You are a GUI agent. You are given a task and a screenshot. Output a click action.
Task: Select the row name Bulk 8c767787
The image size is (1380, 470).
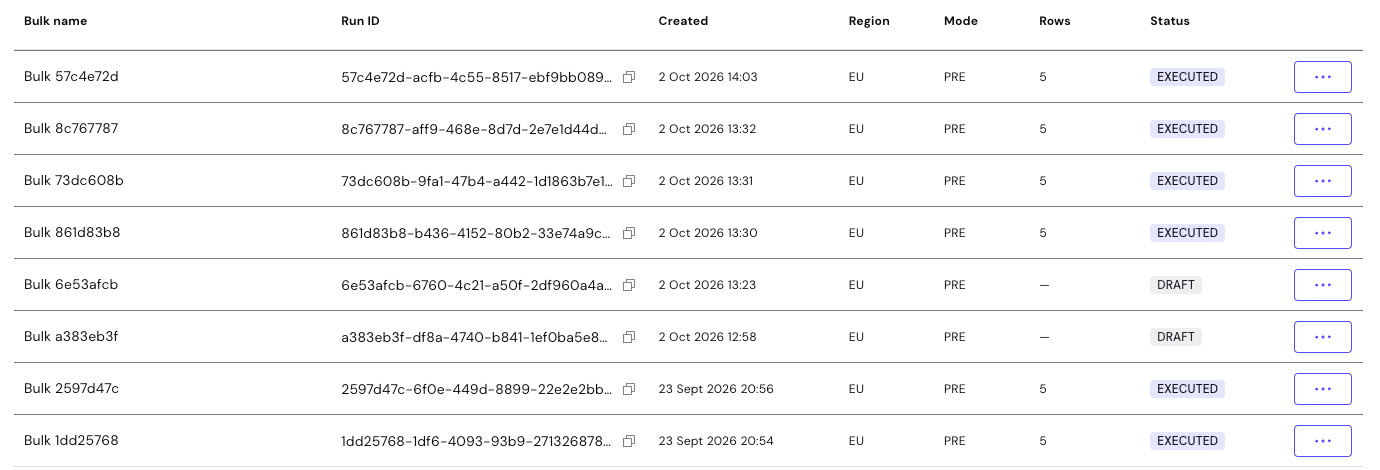coord(72,129)
